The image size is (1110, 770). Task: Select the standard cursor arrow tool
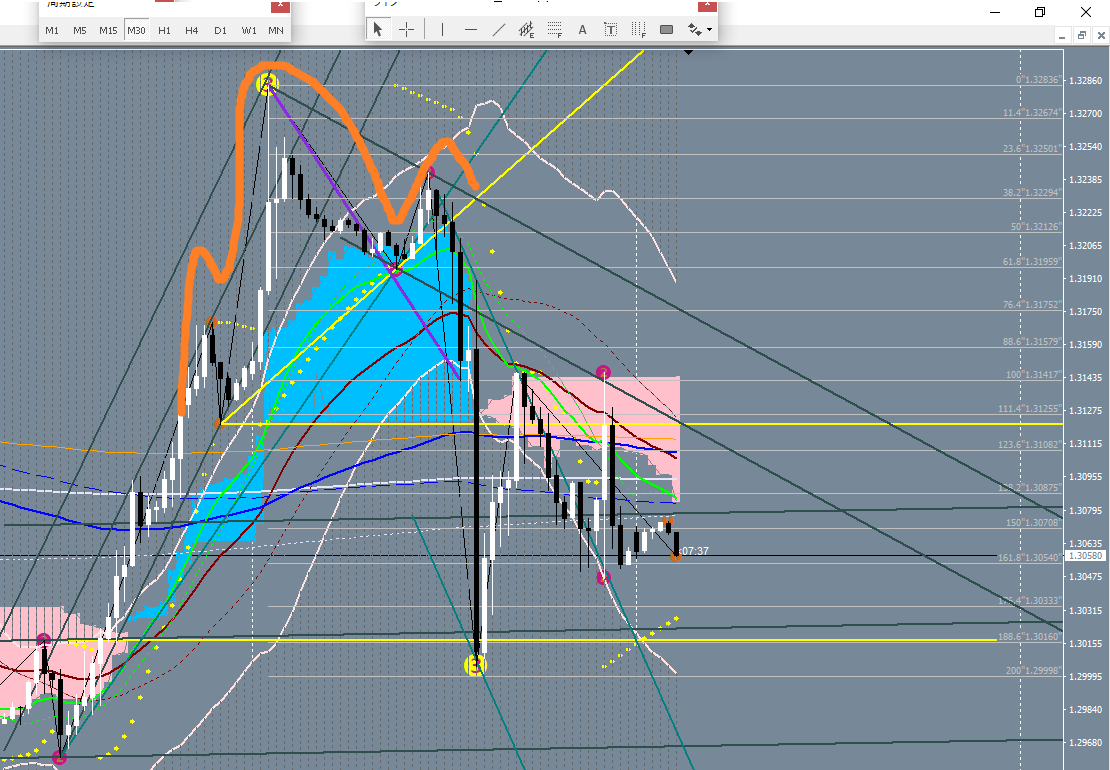tap(378, 30)
